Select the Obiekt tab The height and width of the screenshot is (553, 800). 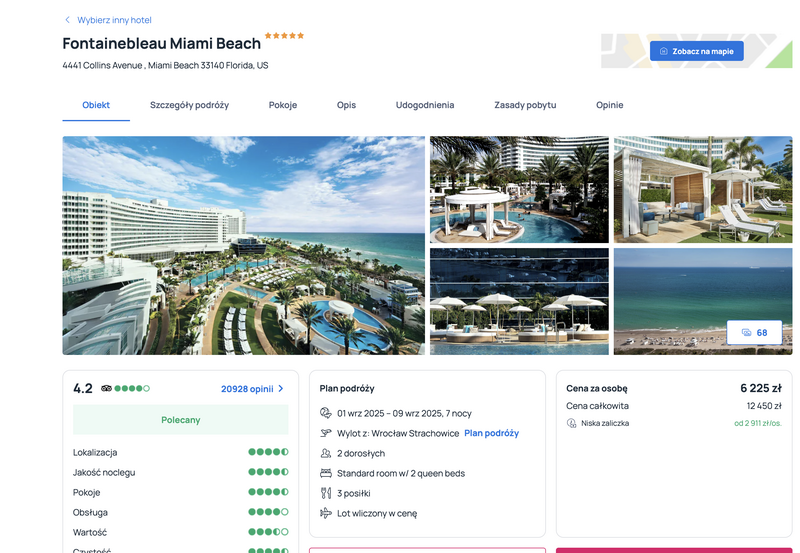point(96,105)
